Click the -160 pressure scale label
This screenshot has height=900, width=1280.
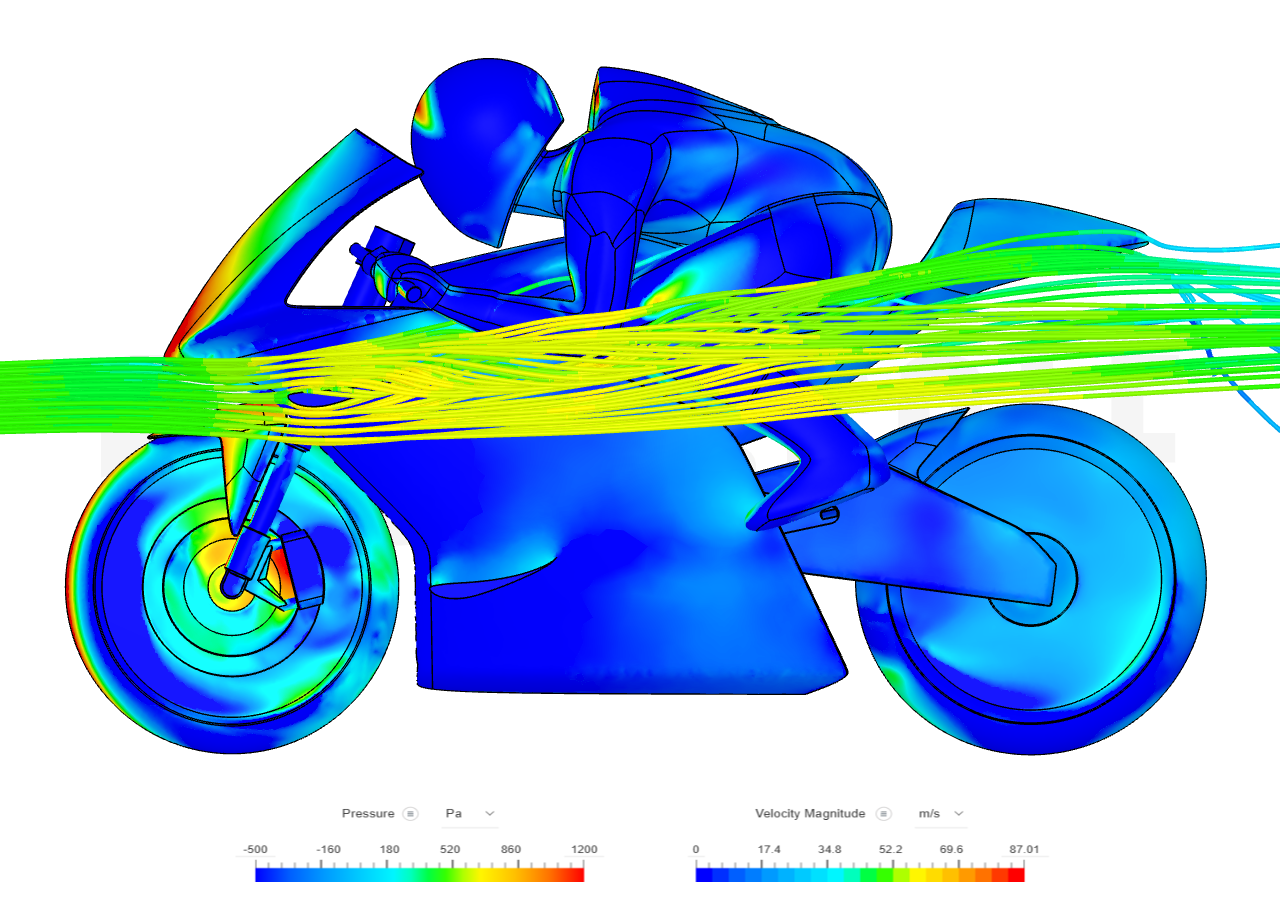328,849
